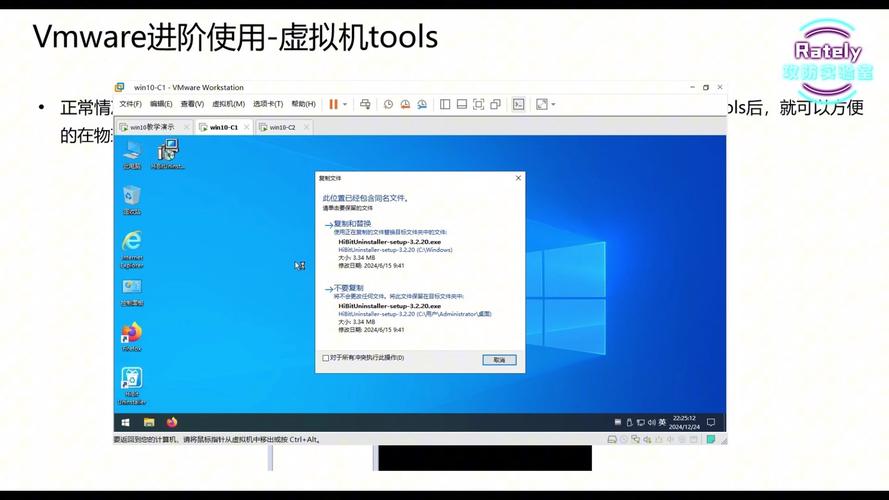Select the HiBitUninstaller setup file on the desktop
Viewport: 889px width, 500px height.
168,154
